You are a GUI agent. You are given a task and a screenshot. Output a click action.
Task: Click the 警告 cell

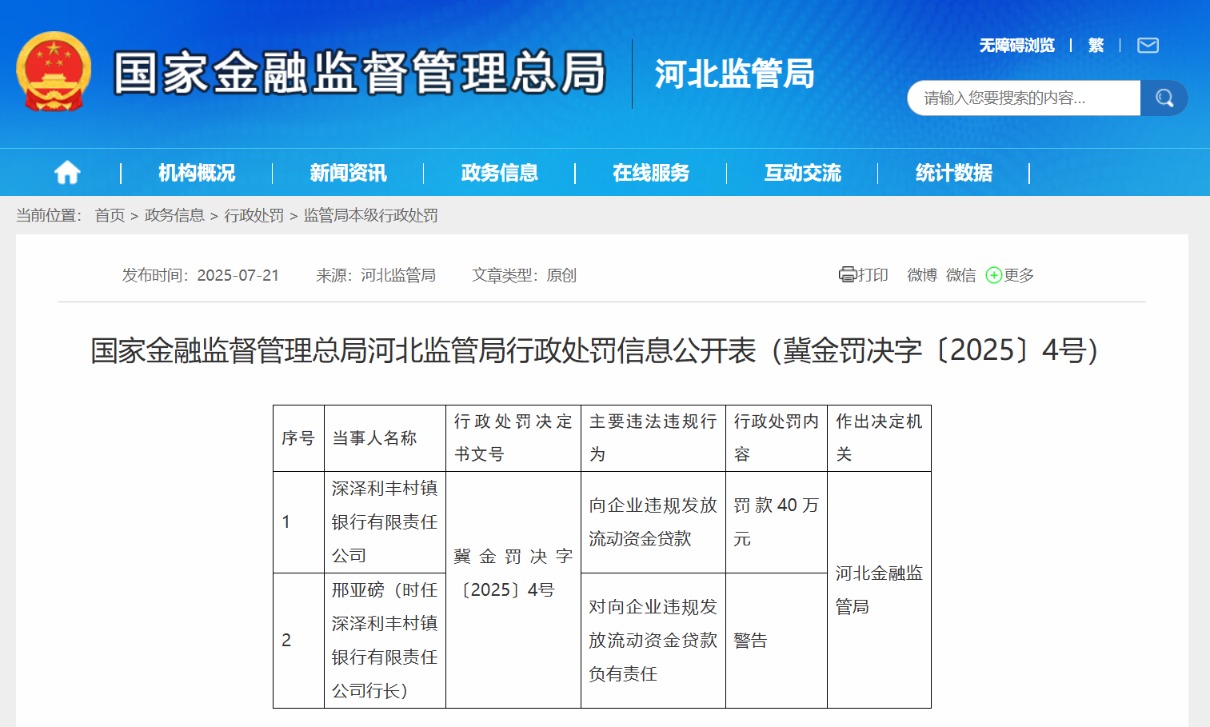tap(776, 640)
